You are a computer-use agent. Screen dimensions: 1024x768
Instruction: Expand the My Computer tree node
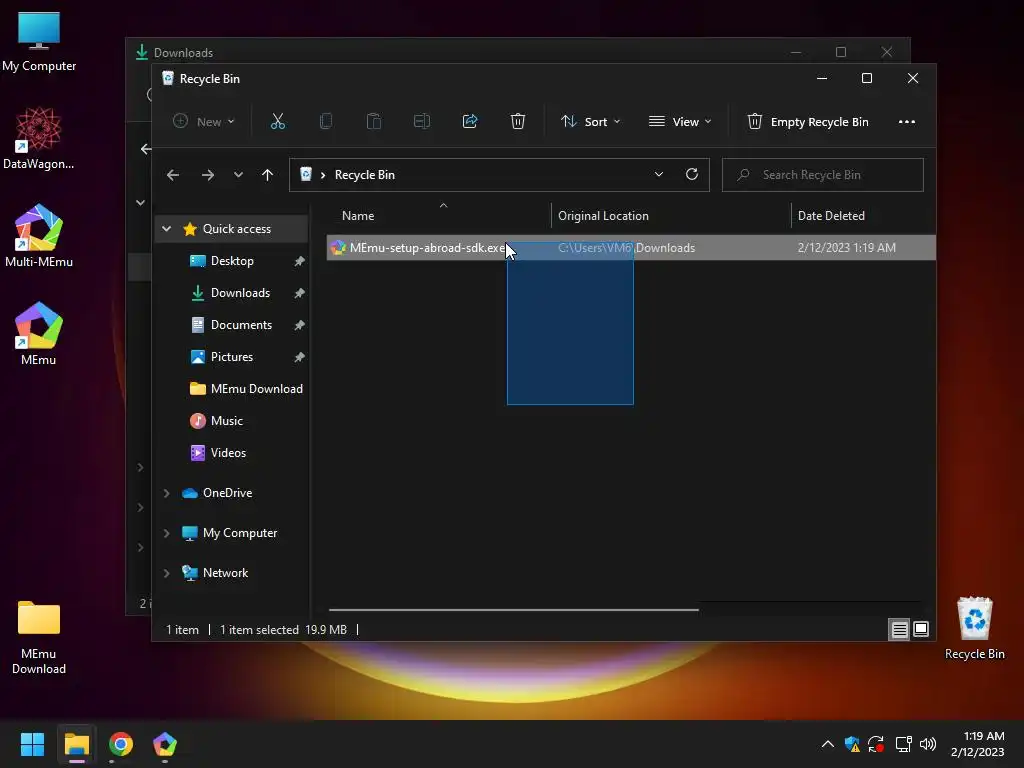(167, 533)
